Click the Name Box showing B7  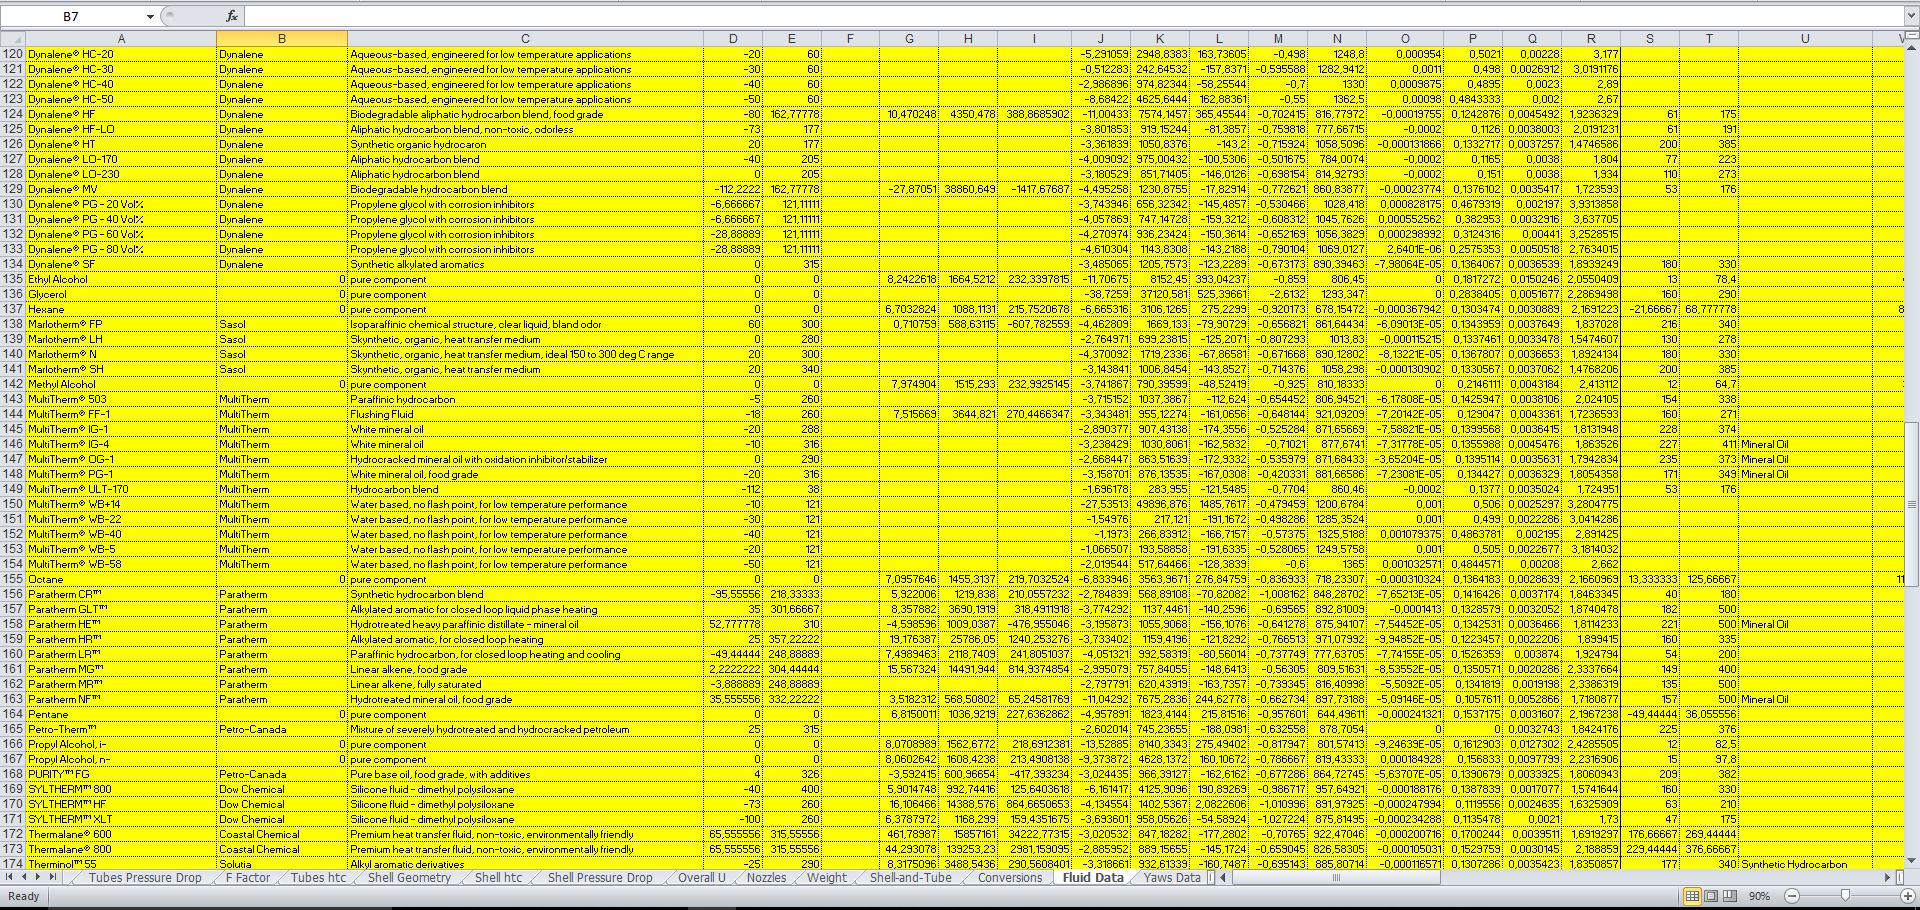click(x=72, y=16)
